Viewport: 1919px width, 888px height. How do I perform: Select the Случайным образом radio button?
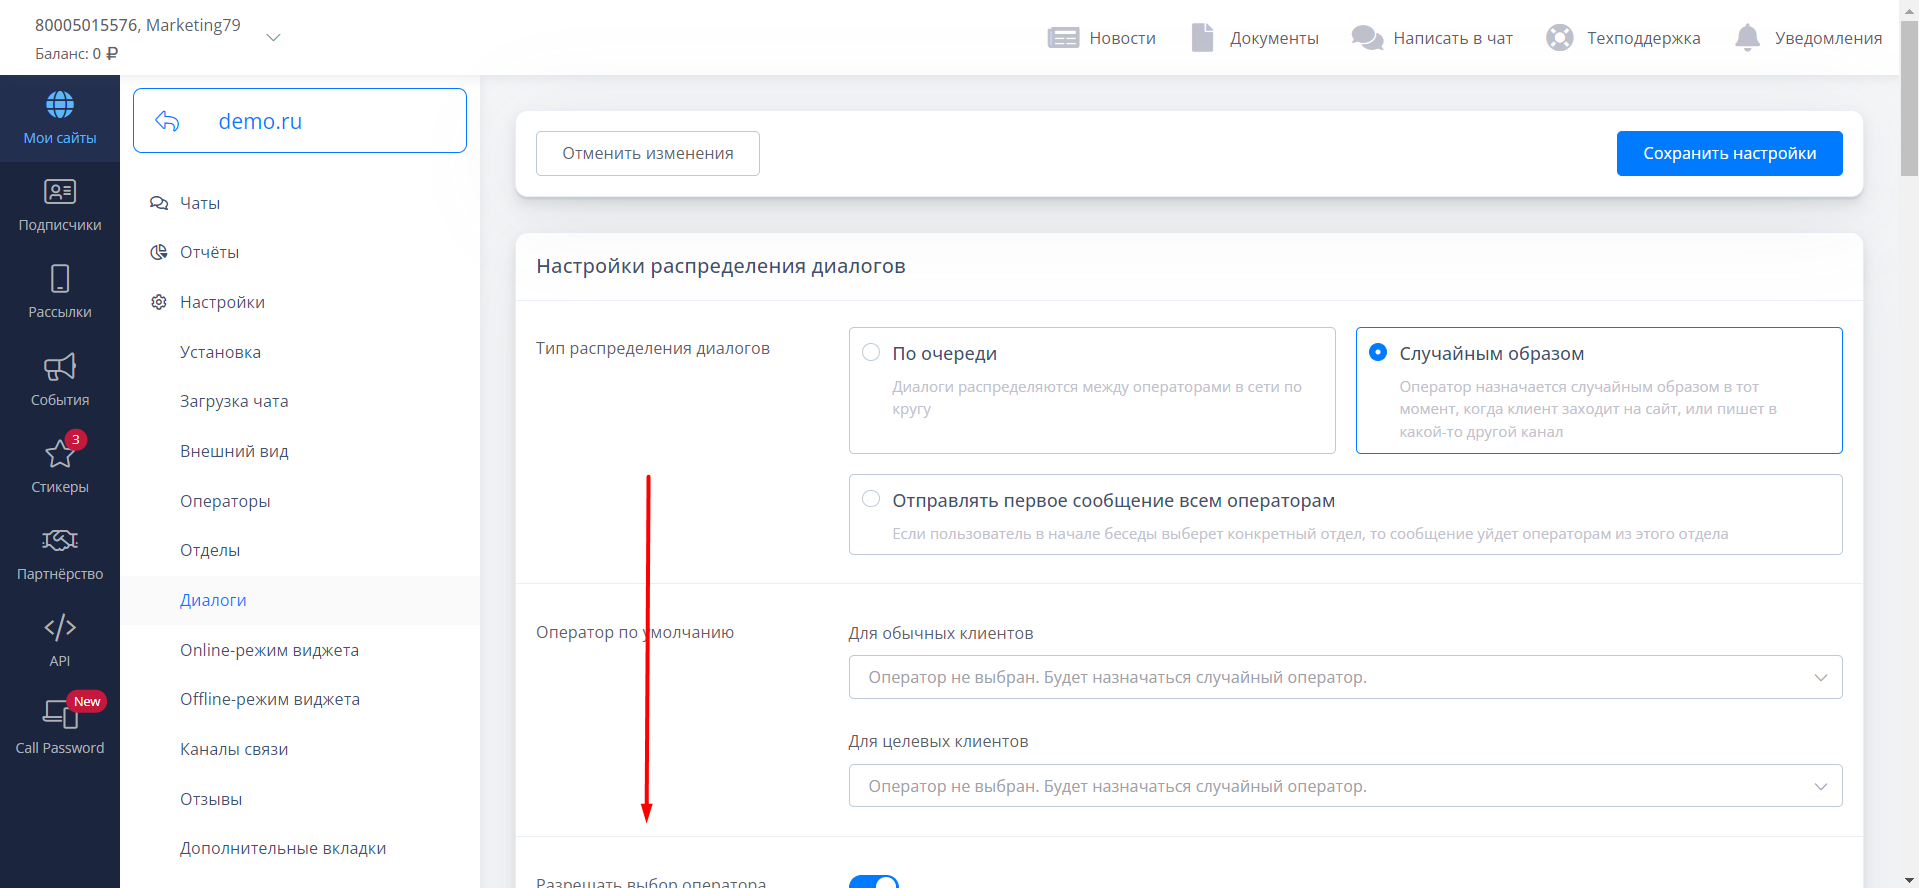1378,353
